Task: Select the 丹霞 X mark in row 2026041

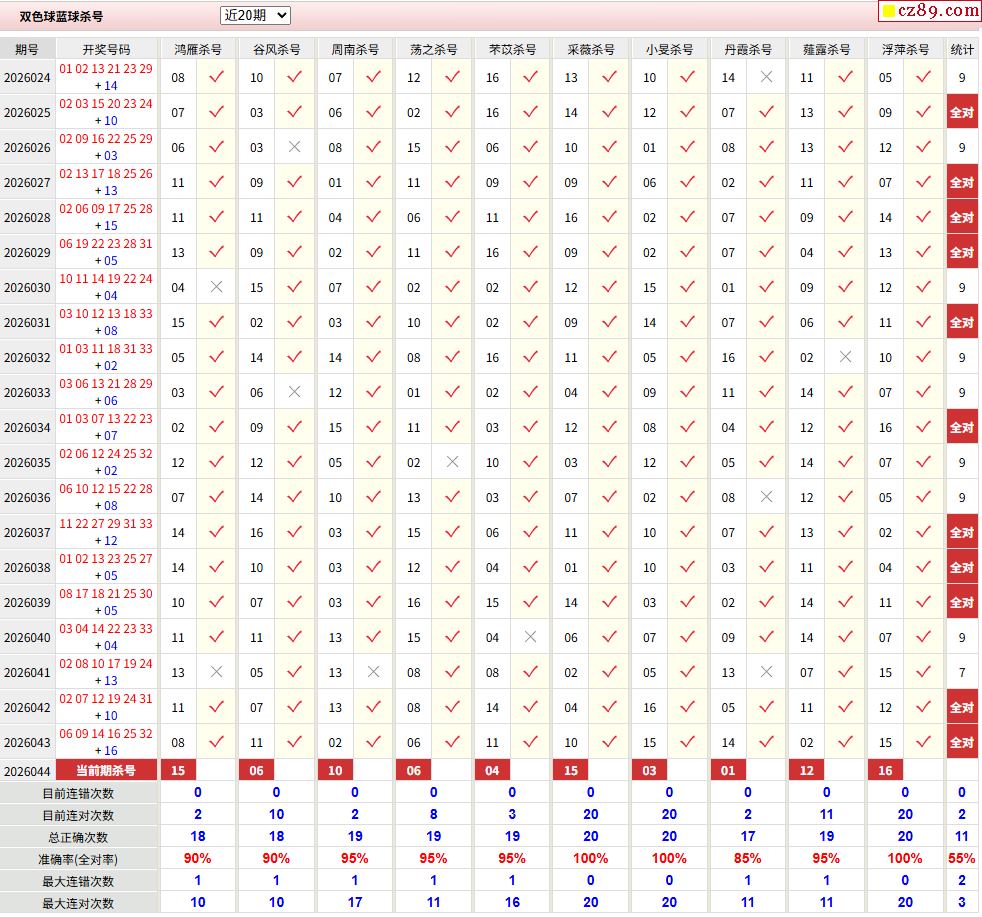Action: click(x=766, y=672)
